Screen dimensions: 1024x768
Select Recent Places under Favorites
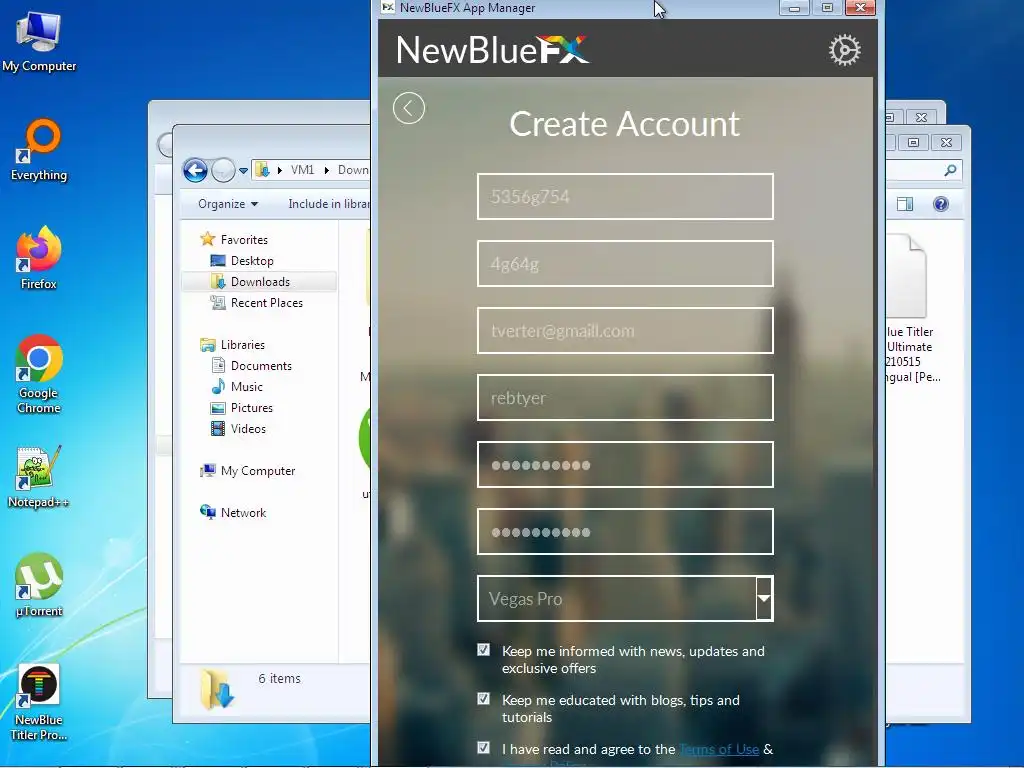coord(266,302)
